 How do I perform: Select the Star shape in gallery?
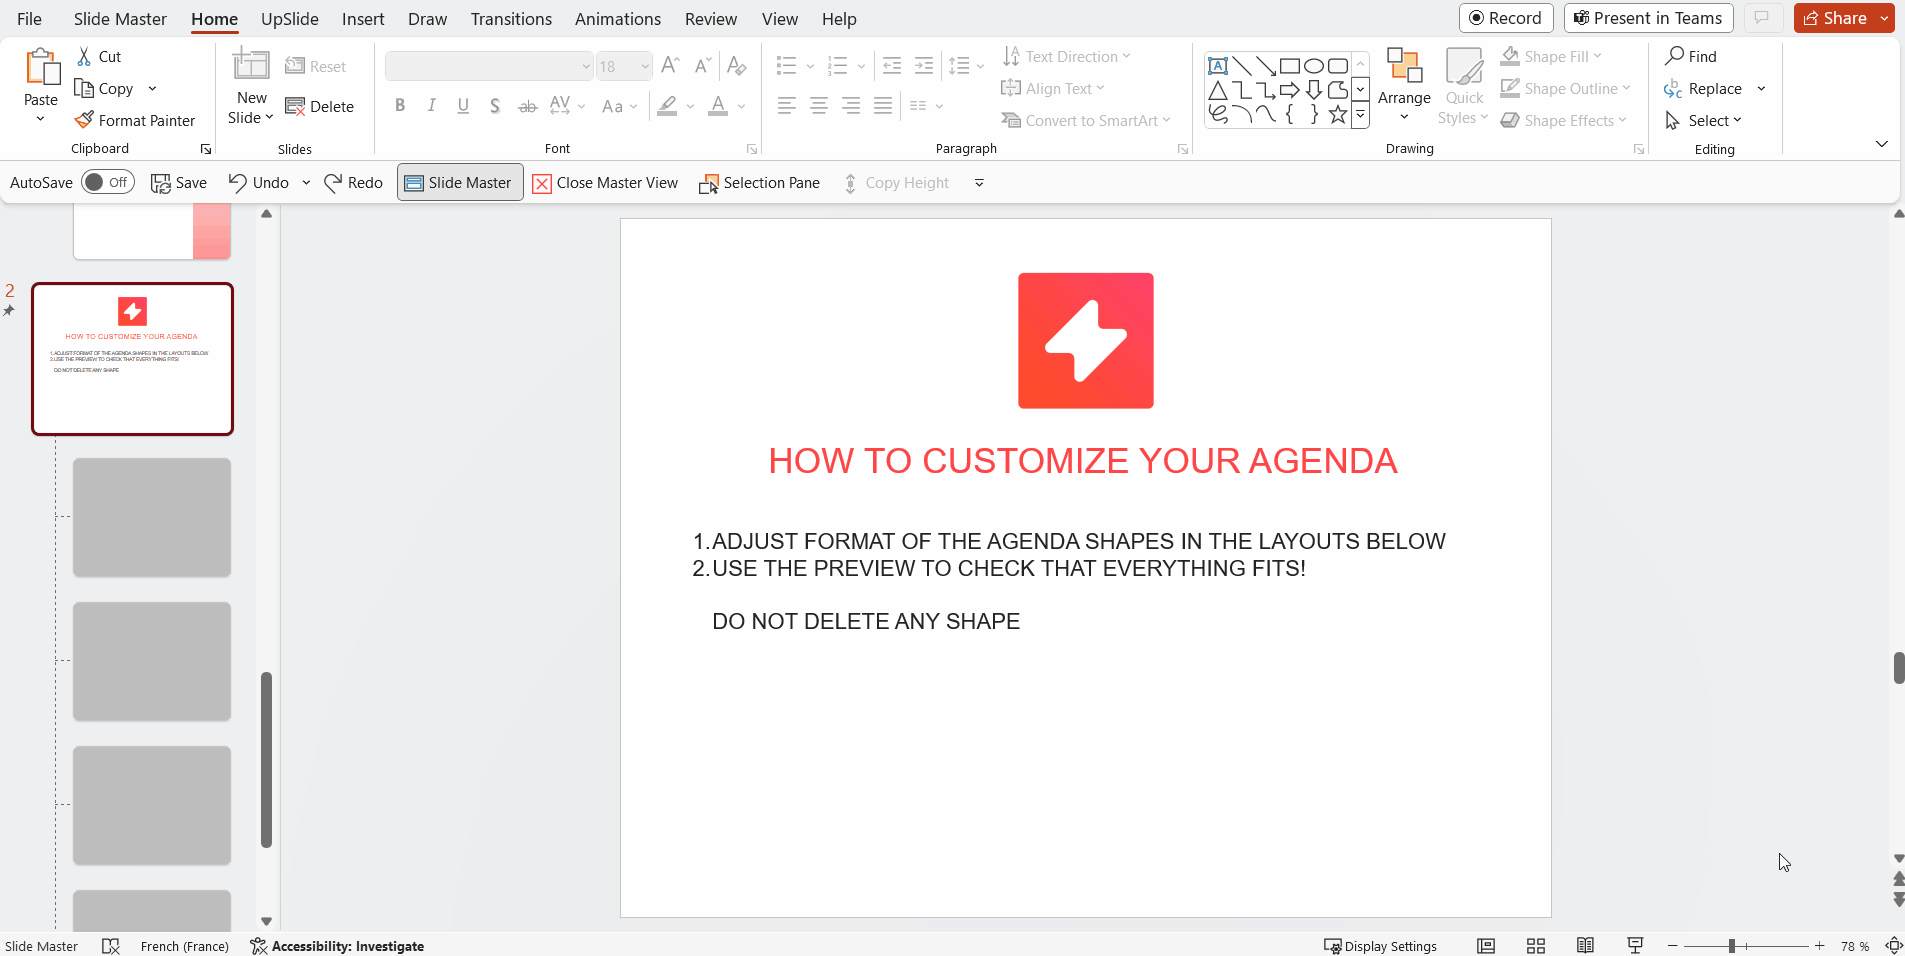coord(1338,114)
